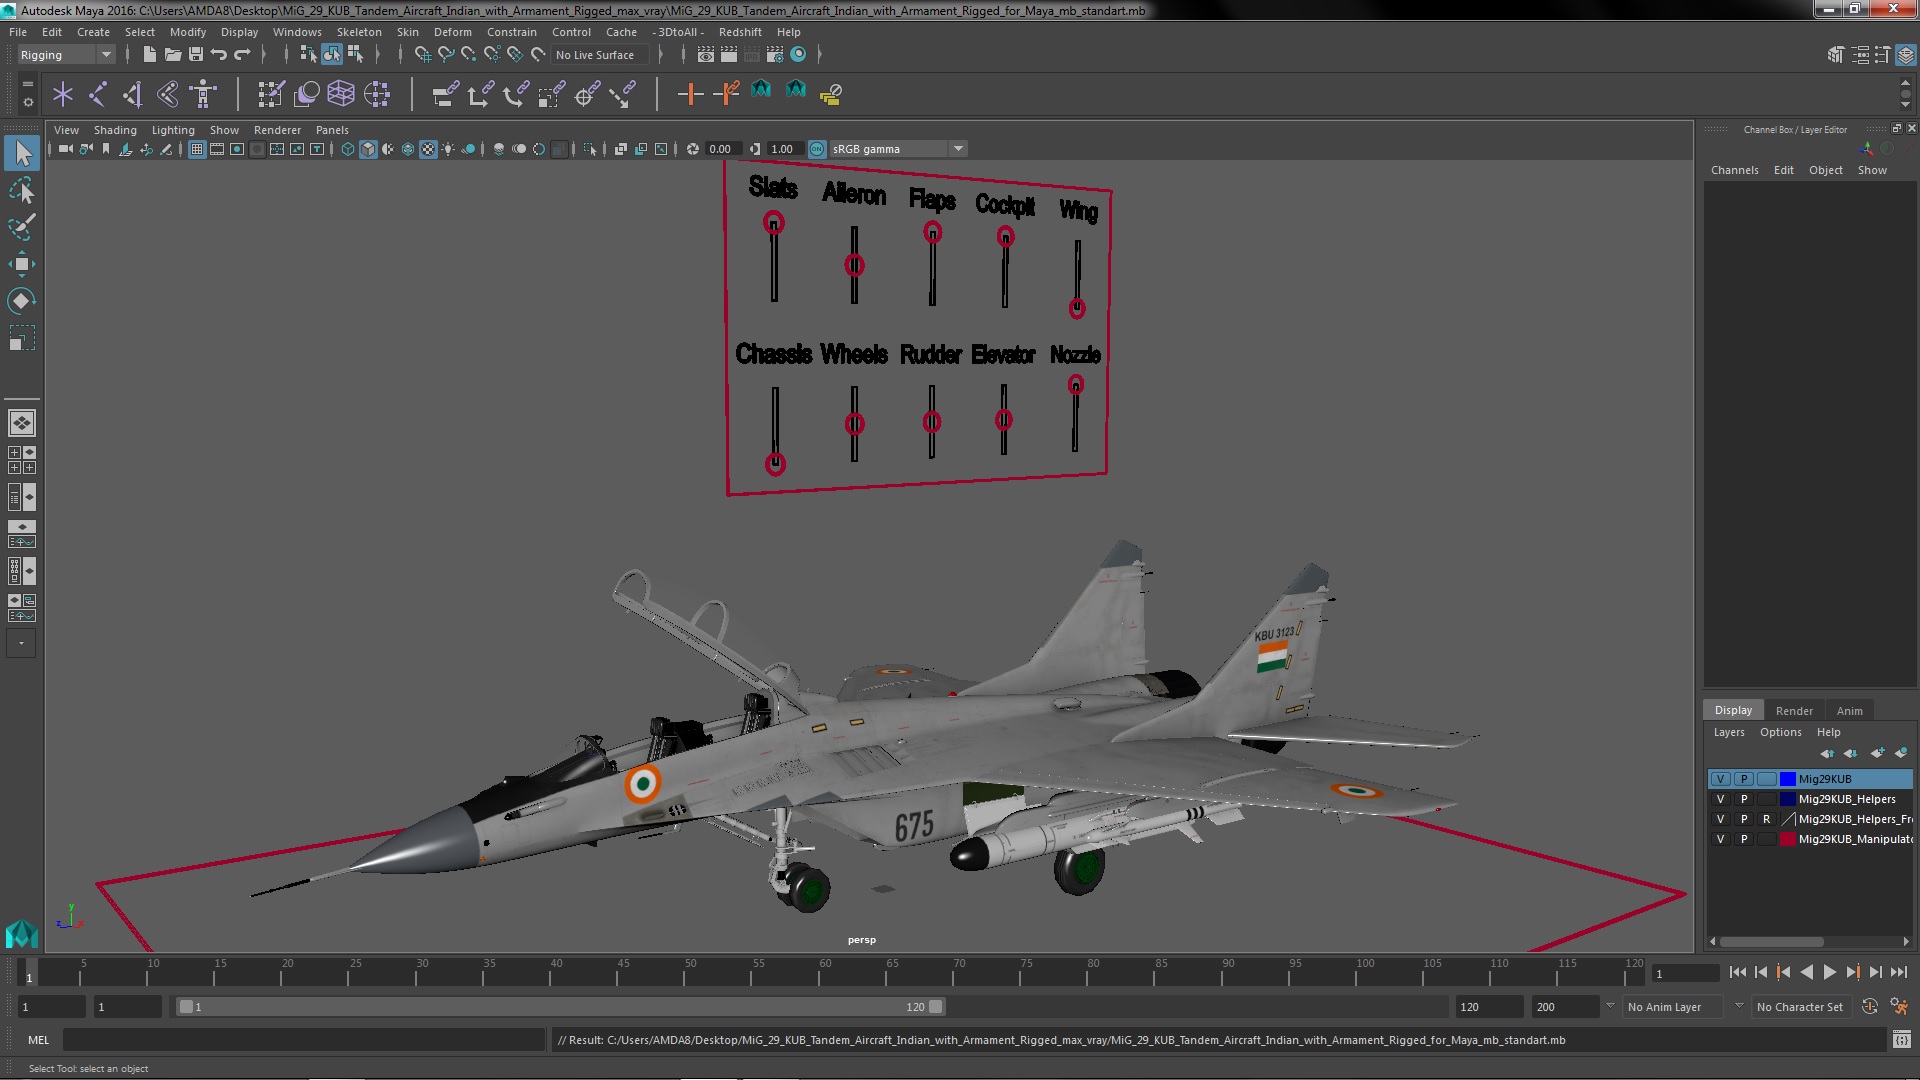Click the Set Key orange cross icon

(x=690, y=94)
